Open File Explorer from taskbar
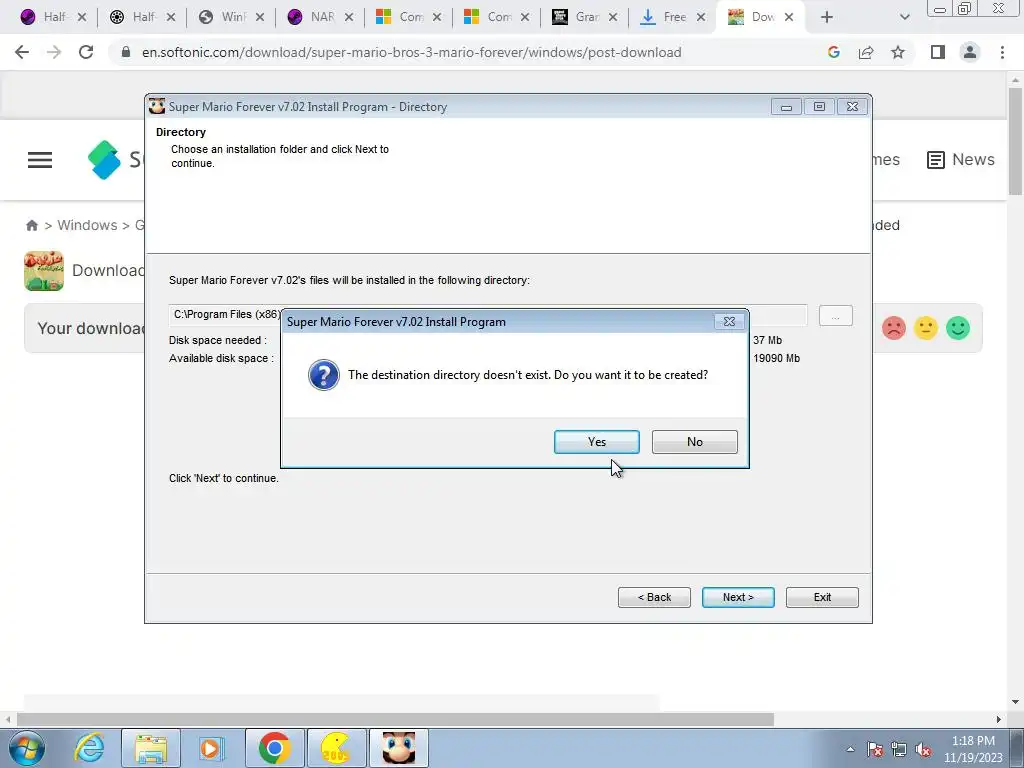 click(151, 748)
